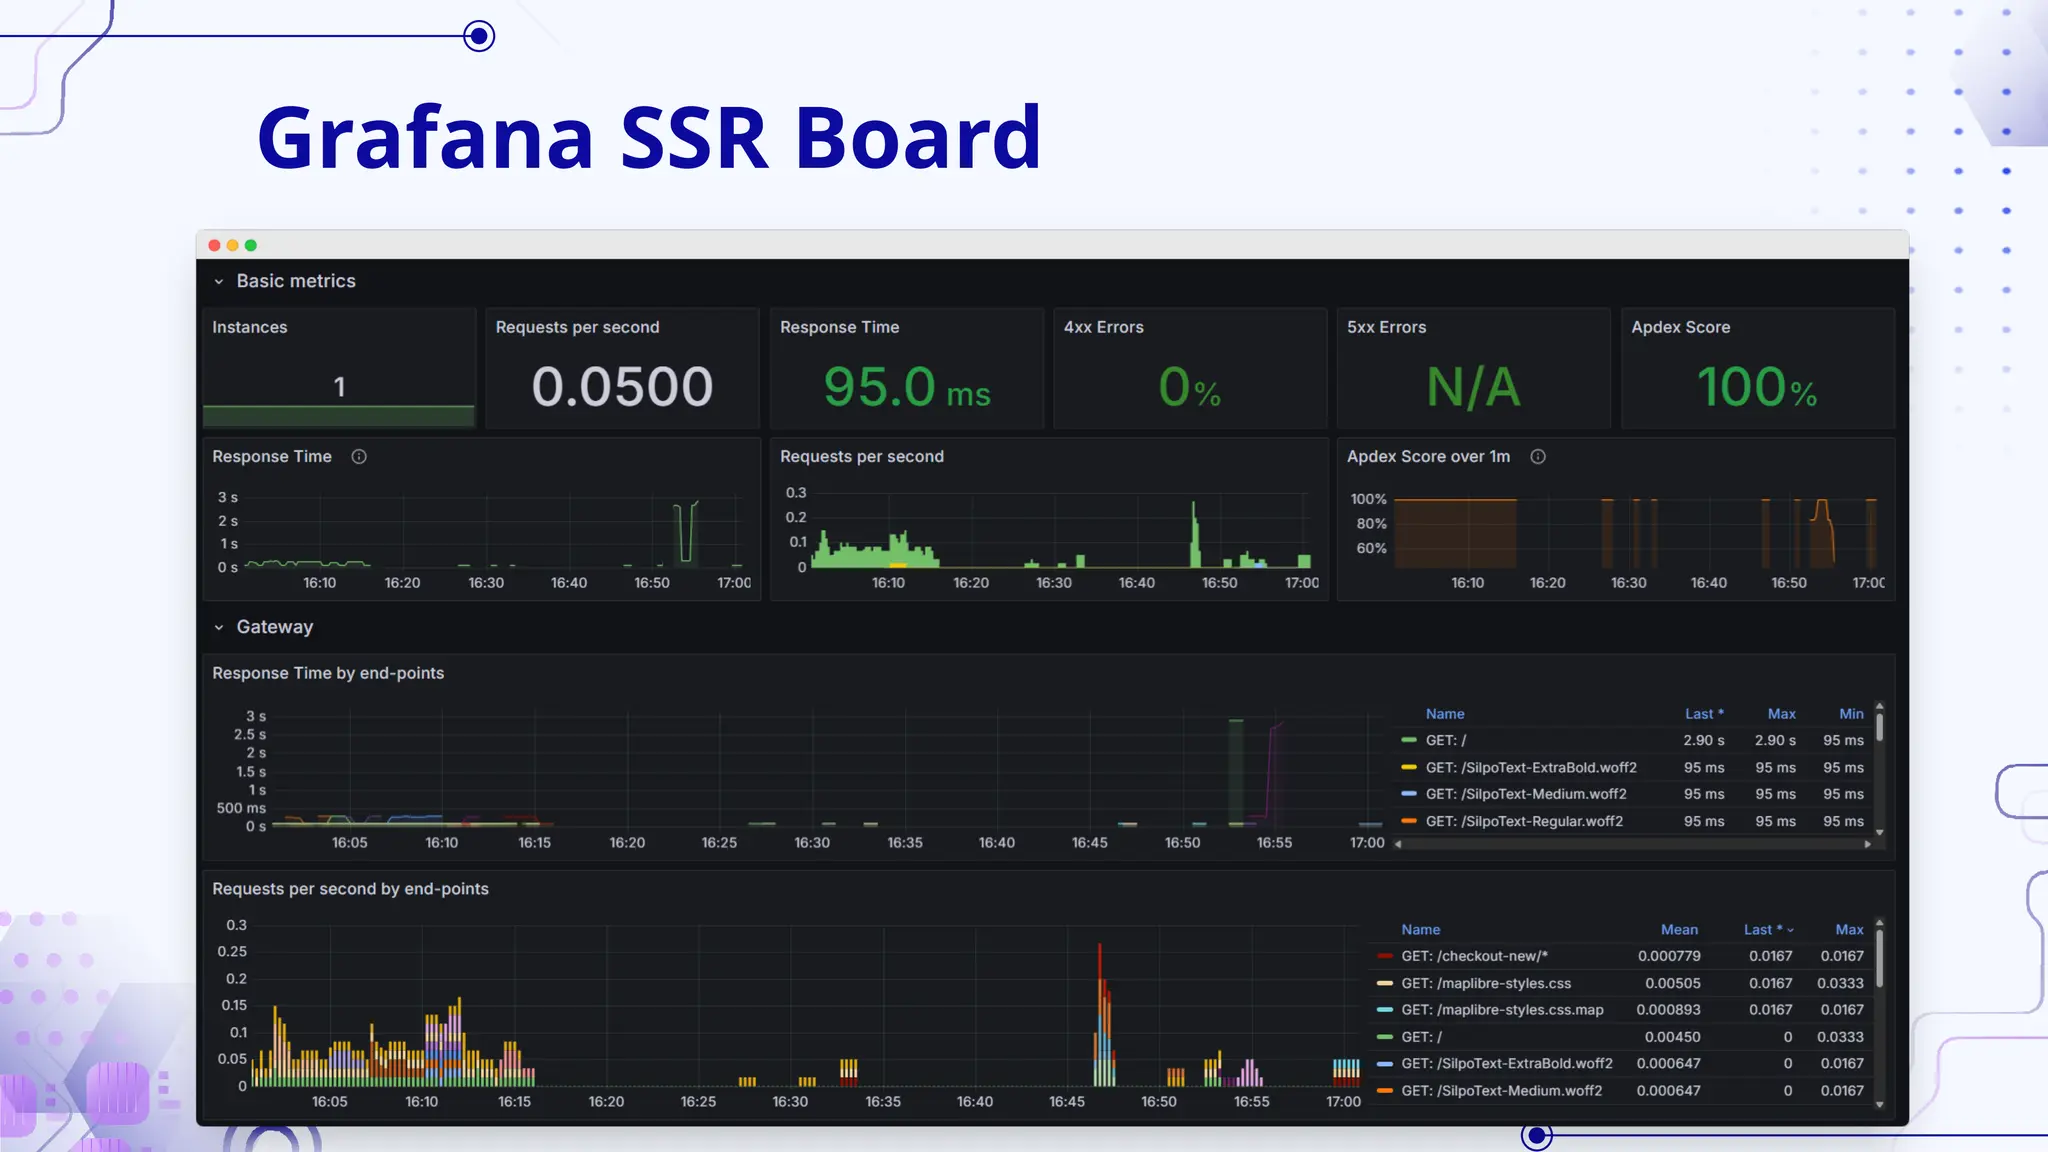Toggle GET: /maplibre-styles.css.map series visibility

1501,1010
